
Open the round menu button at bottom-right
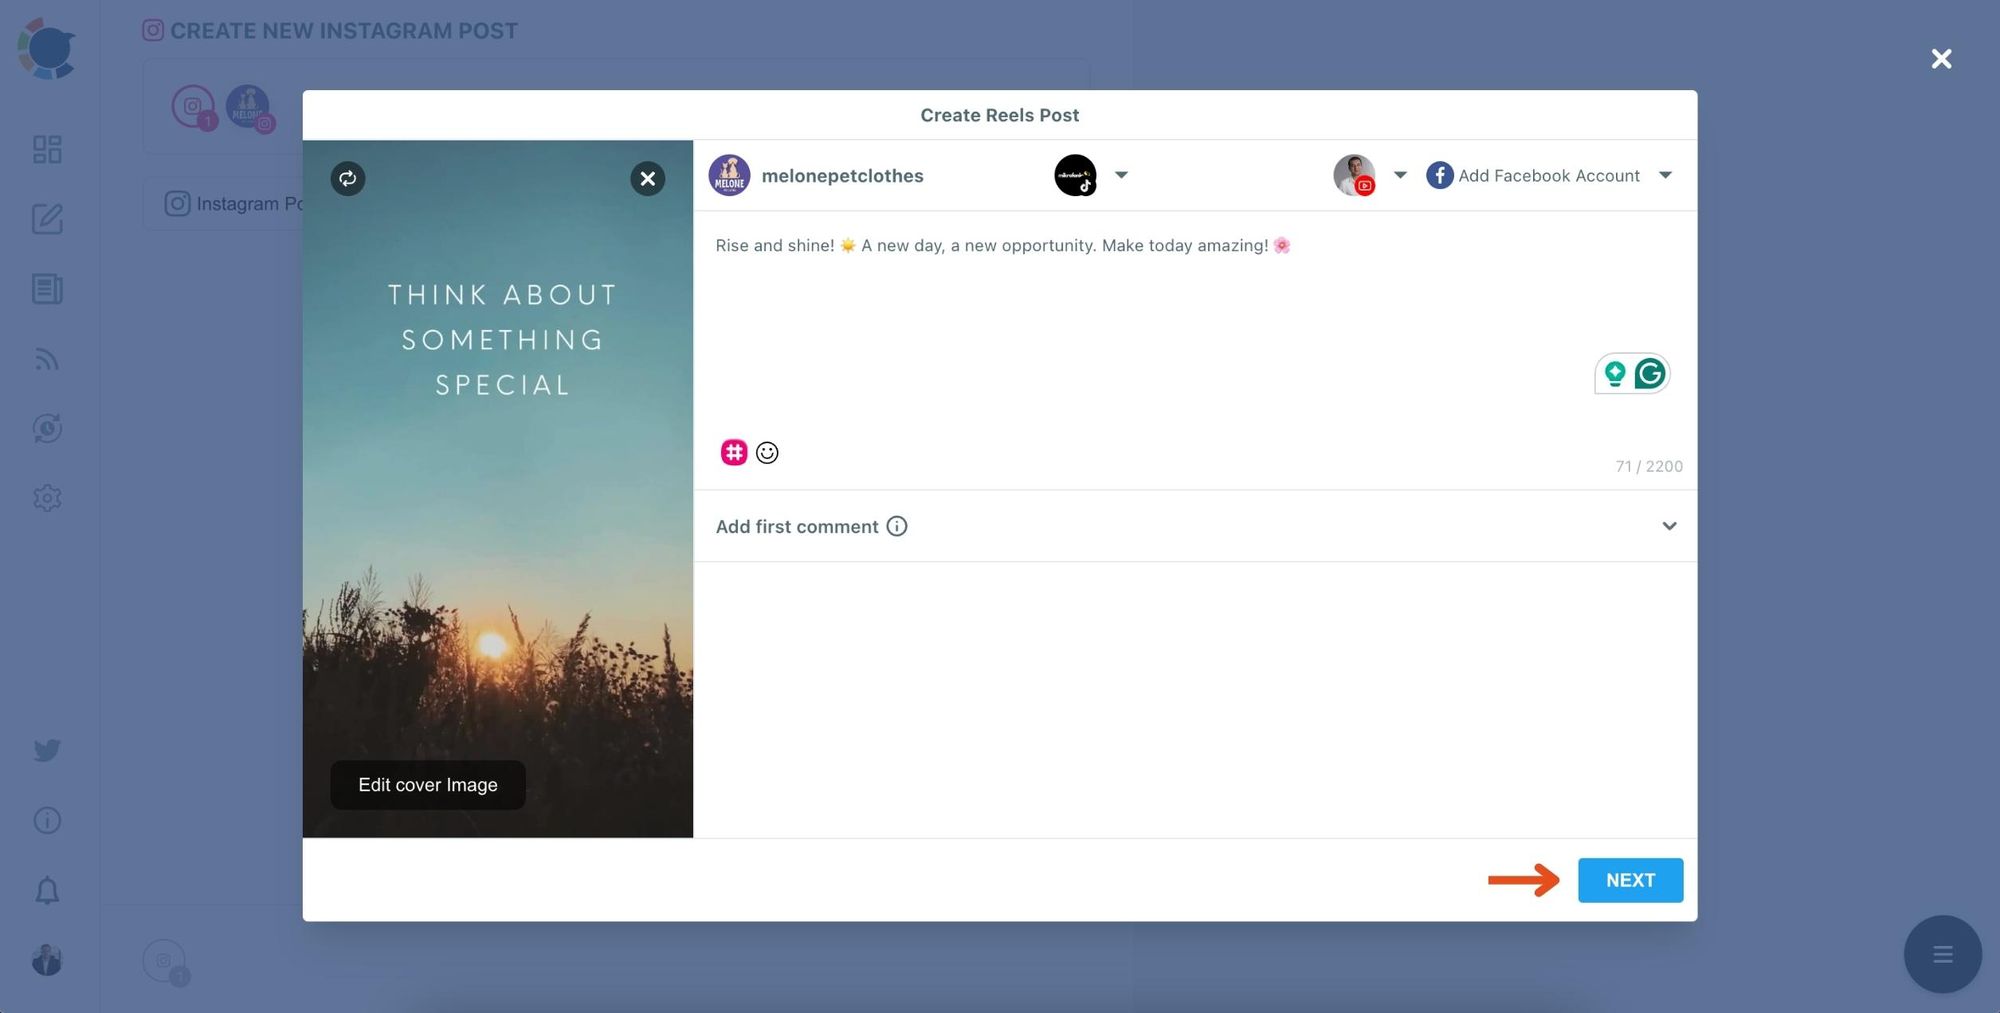tap(1942, 954)
